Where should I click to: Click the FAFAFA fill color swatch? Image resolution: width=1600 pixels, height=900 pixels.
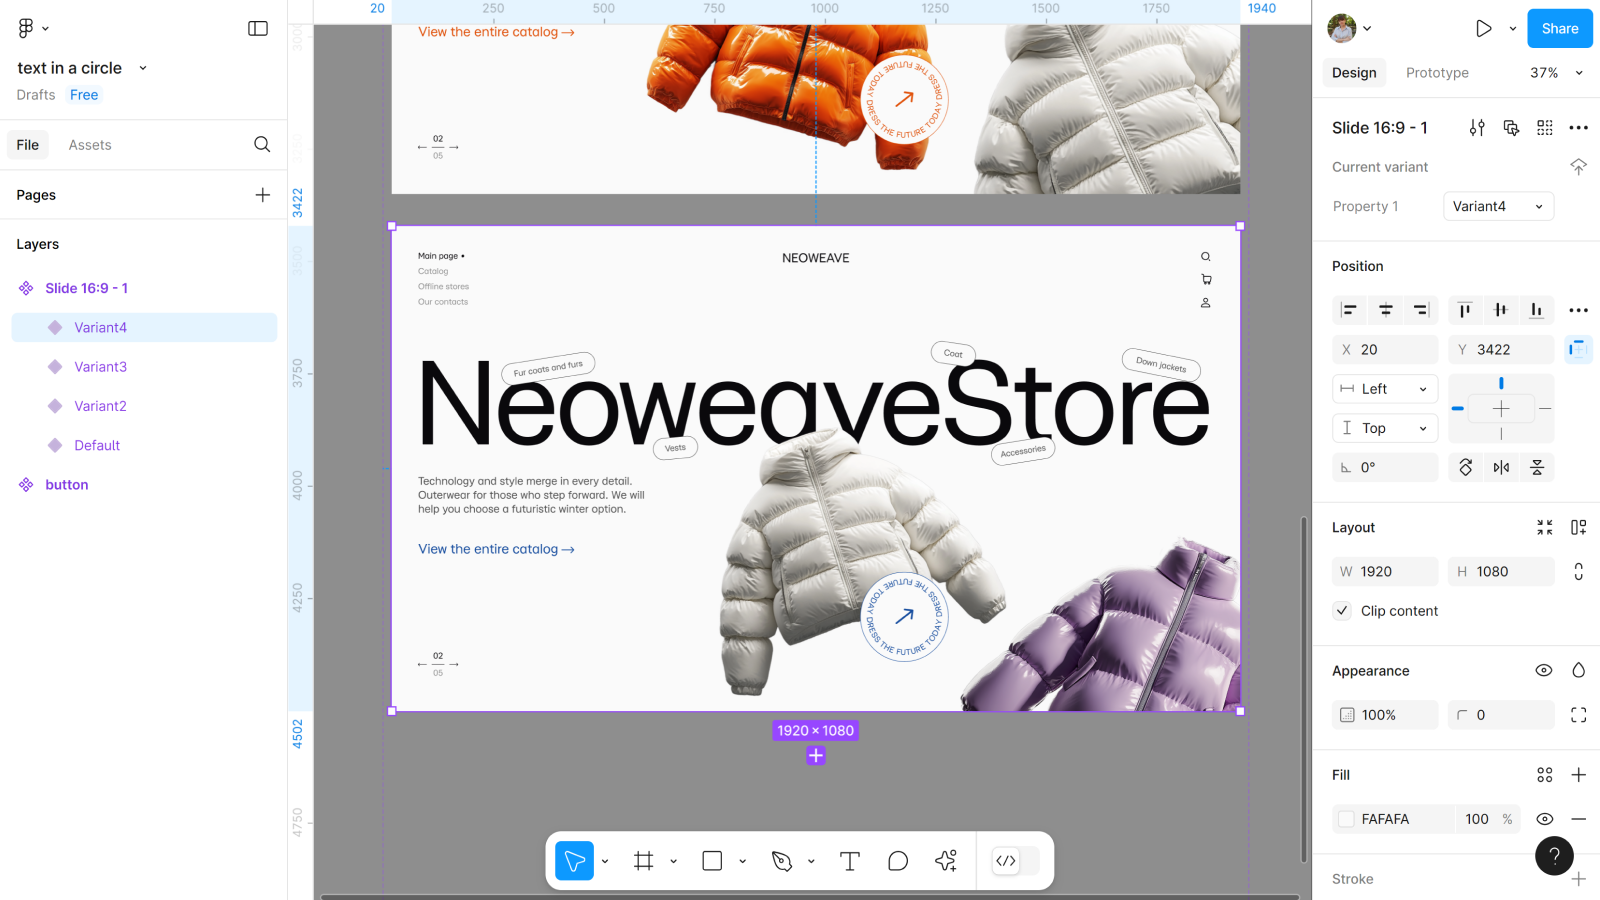click(1347, 819)
